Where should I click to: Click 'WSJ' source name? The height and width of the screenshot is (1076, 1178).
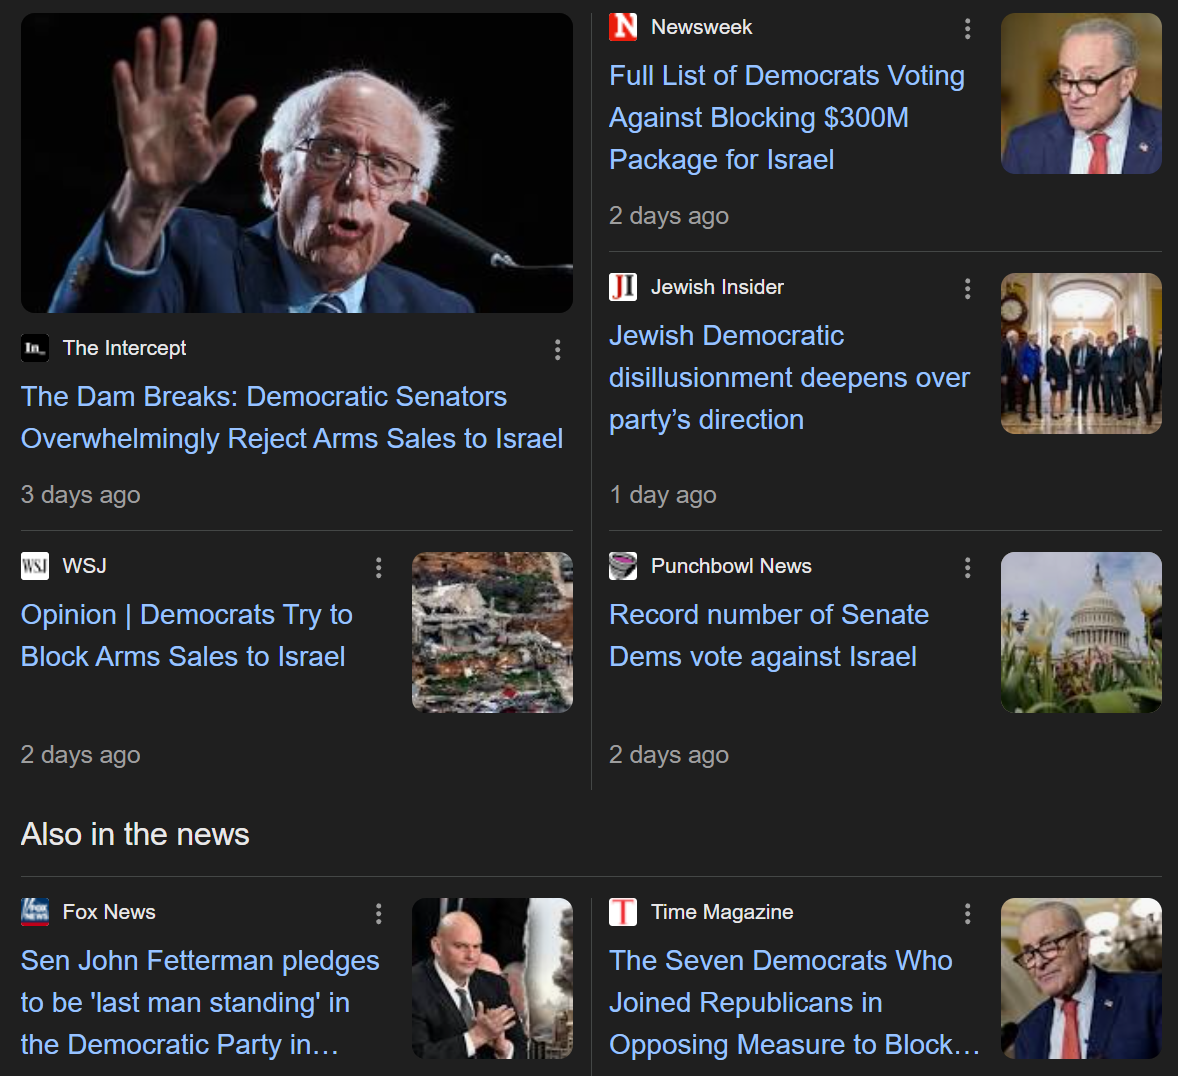point(84,566)
